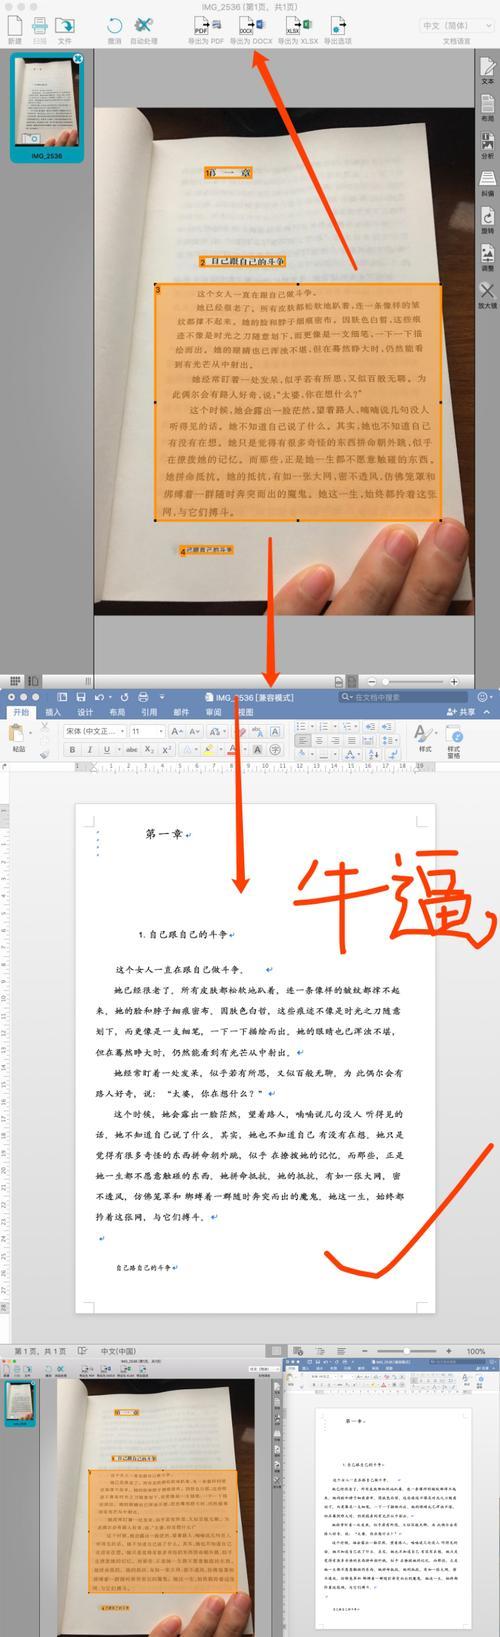This screenshot has height=1637, width=500.
Task: Toggle strikethrough (abc) in Word ribbon
Action: click(x=132, y=749)
